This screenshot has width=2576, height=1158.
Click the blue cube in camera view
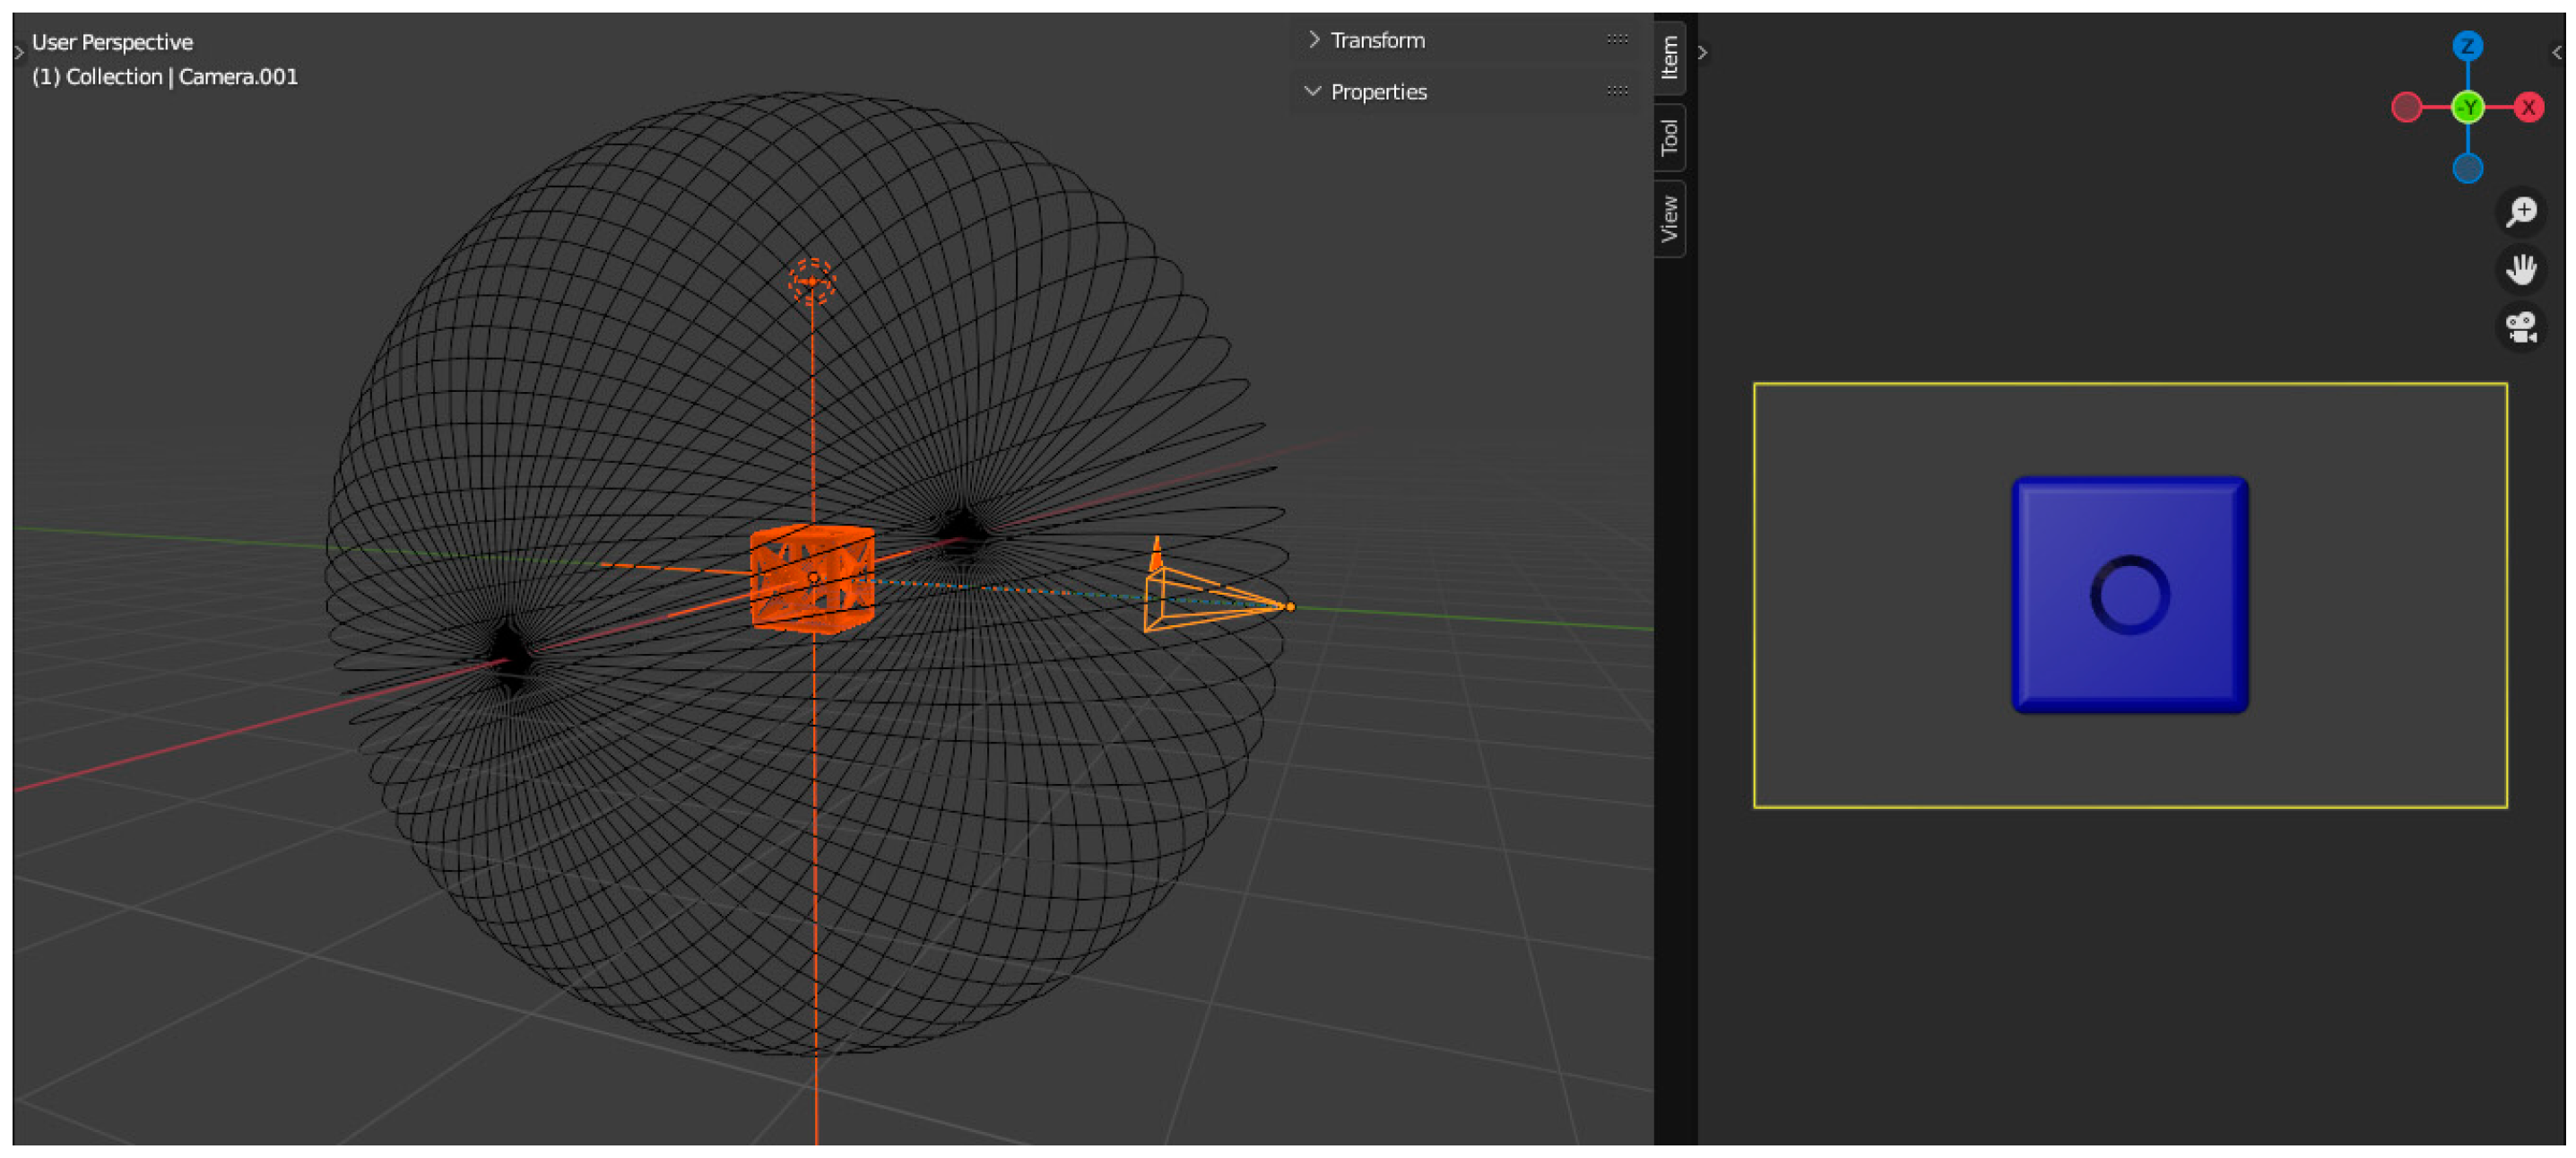tap(2129, 595)
